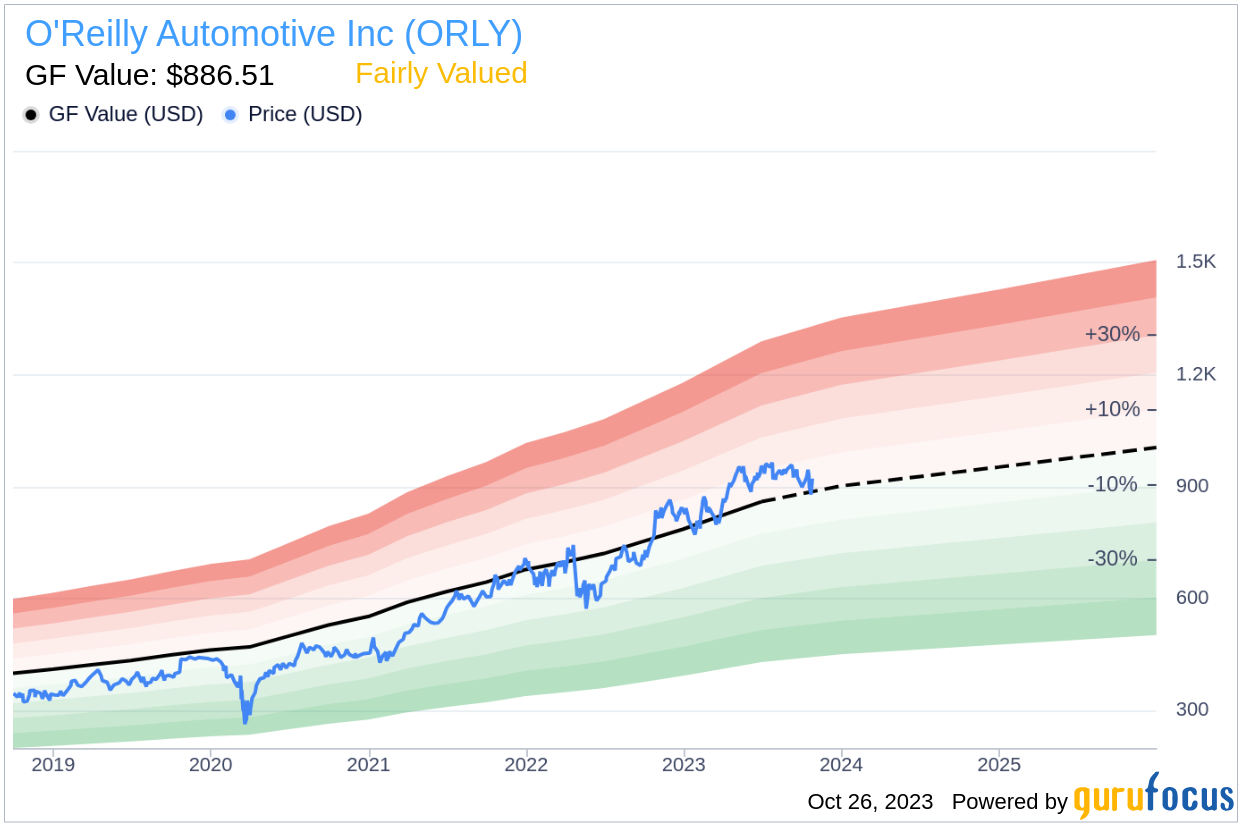1242x826 pixels.
Task: Select the 2025 x-axis label
Action: point(998,766)
